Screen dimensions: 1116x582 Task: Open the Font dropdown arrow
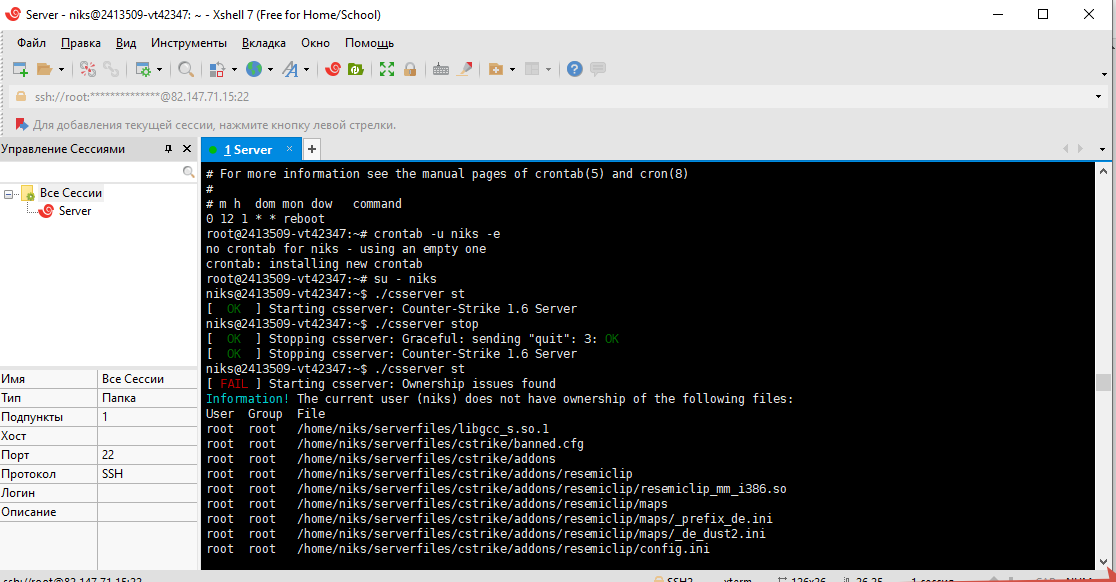point(307,69)
